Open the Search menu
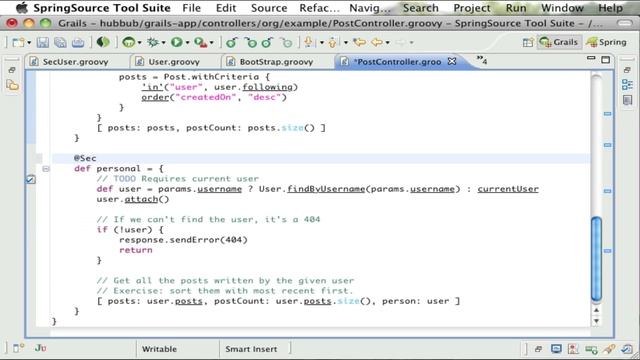 point(420,8)
